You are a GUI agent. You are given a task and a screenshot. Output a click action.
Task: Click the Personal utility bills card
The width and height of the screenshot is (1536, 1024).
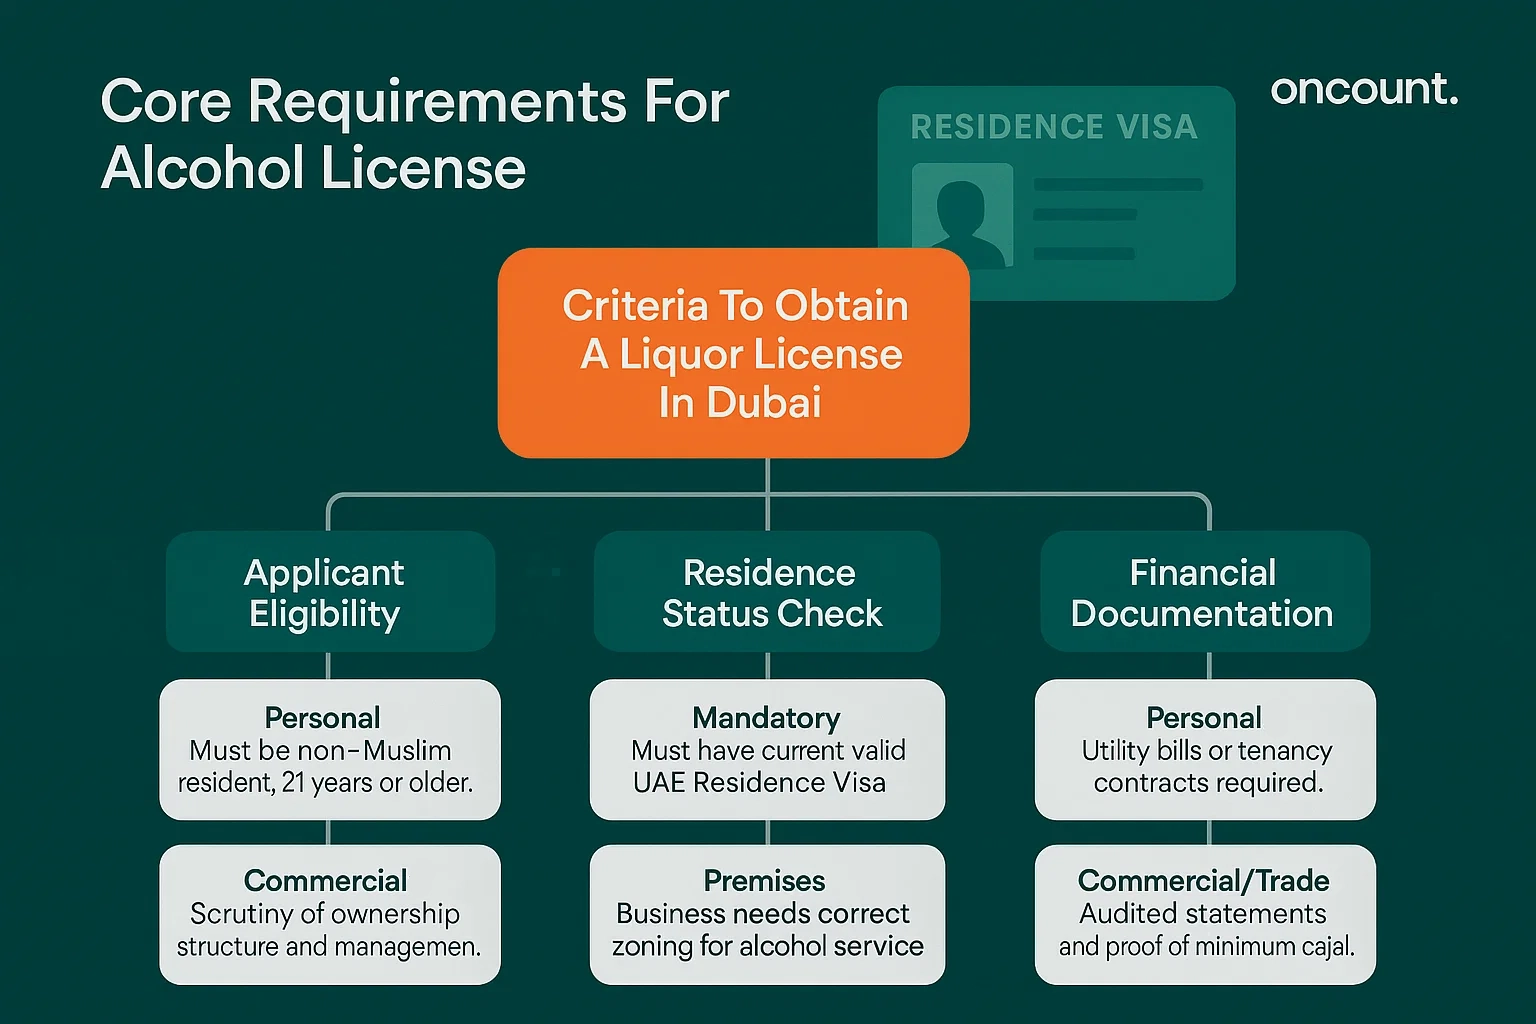pyautogui.click(x=1204, y=750)
